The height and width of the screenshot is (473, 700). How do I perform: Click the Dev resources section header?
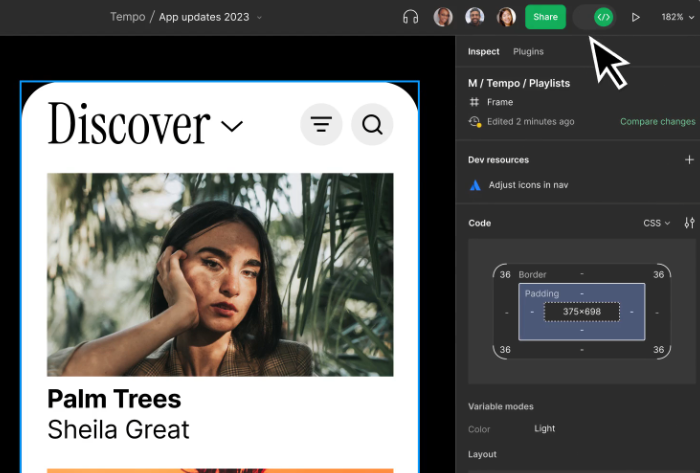(498, 160)
